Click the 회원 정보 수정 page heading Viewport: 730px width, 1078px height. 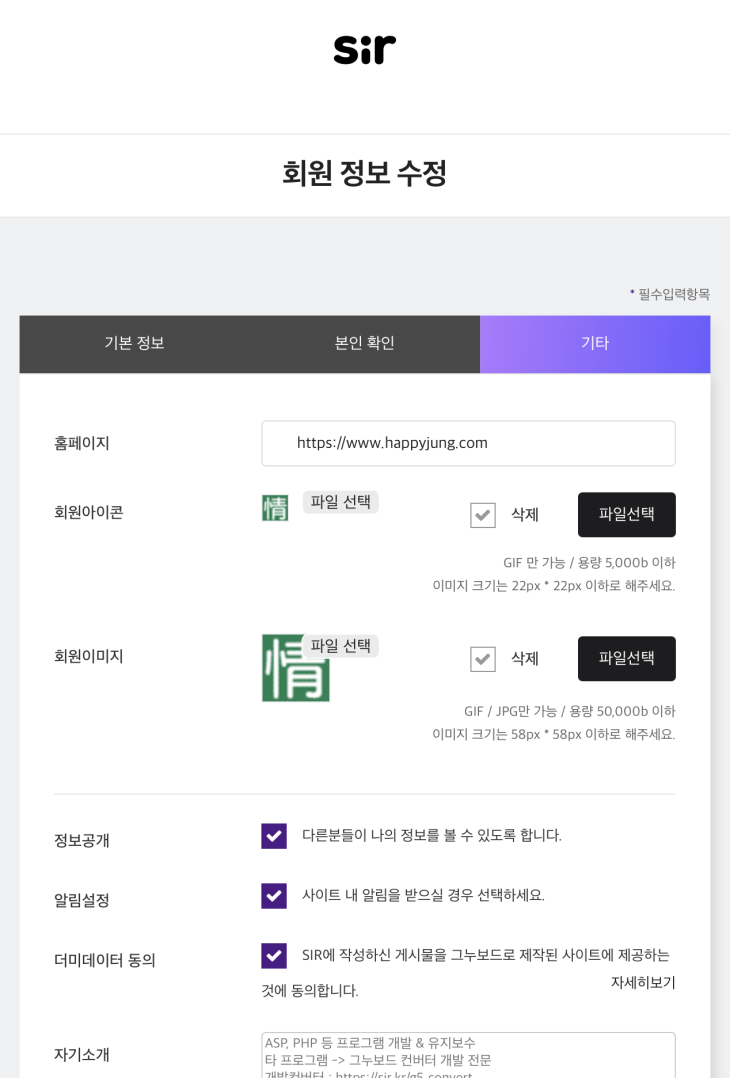[x=364, y=173]
